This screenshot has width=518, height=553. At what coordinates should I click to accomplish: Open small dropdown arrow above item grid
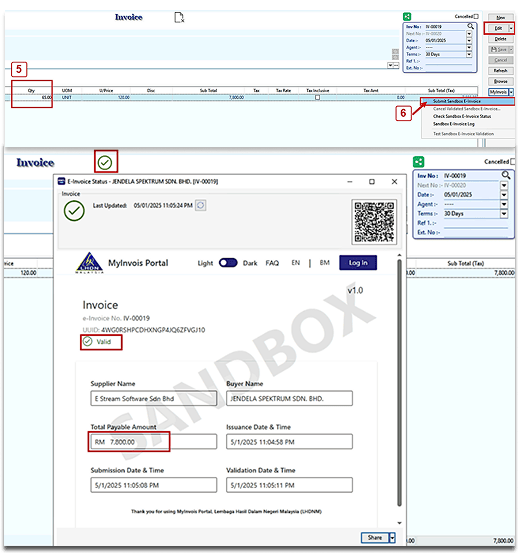(x=390, y=65)
